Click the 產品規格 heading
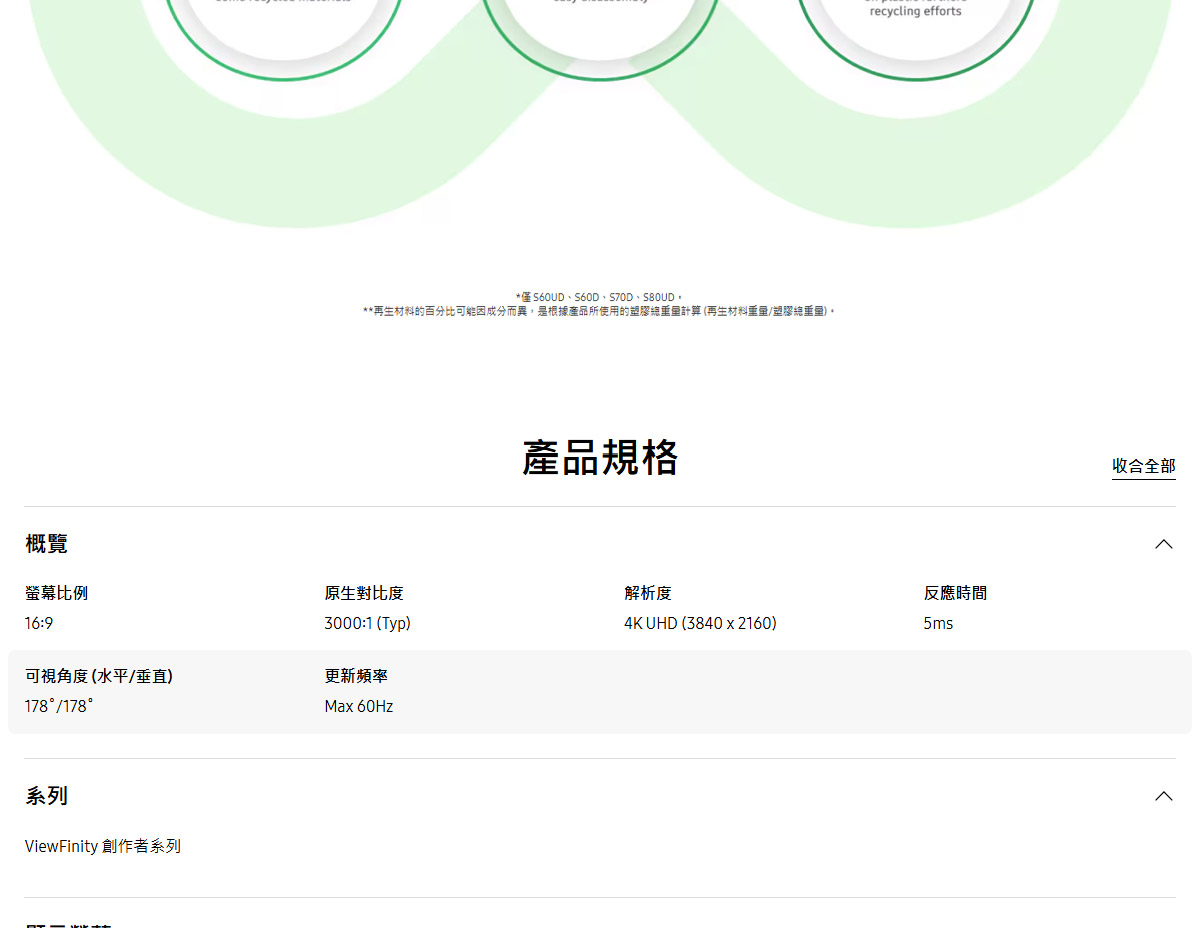1200x928 pixels. coord(599,458)
